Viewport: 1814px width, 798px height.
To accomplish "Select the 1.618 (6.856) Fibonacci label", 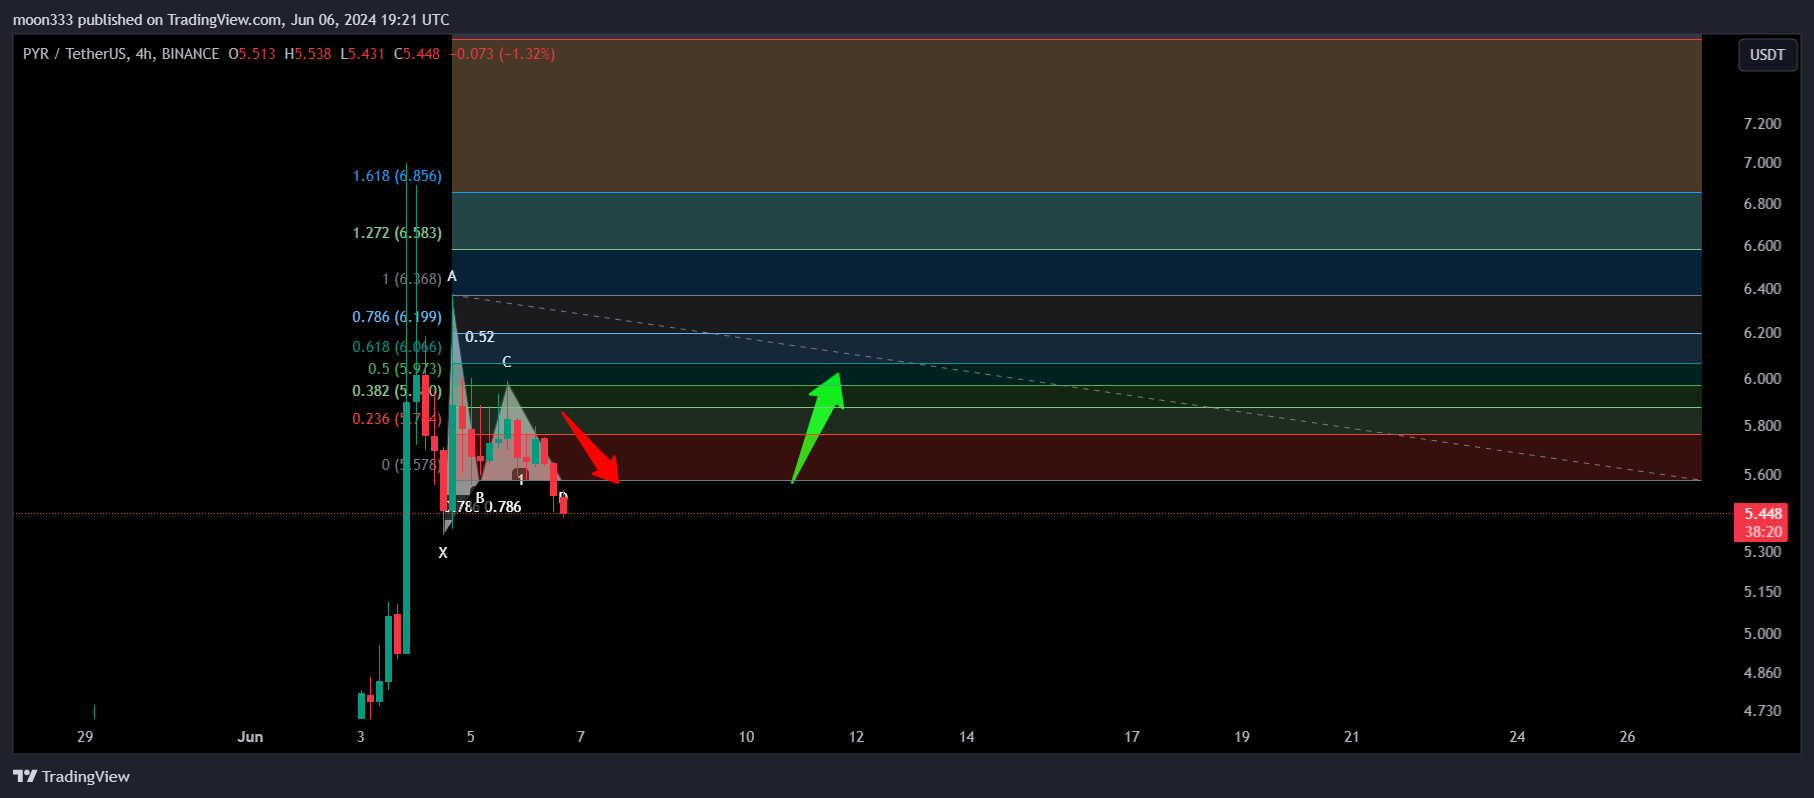I will [x=397, y=176].
